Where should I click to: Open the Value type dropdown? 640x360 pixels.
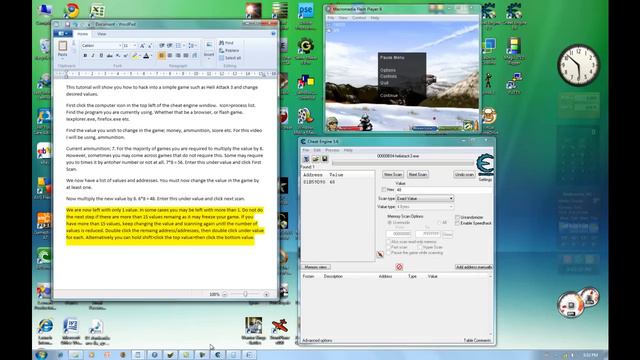pos(425,207)
